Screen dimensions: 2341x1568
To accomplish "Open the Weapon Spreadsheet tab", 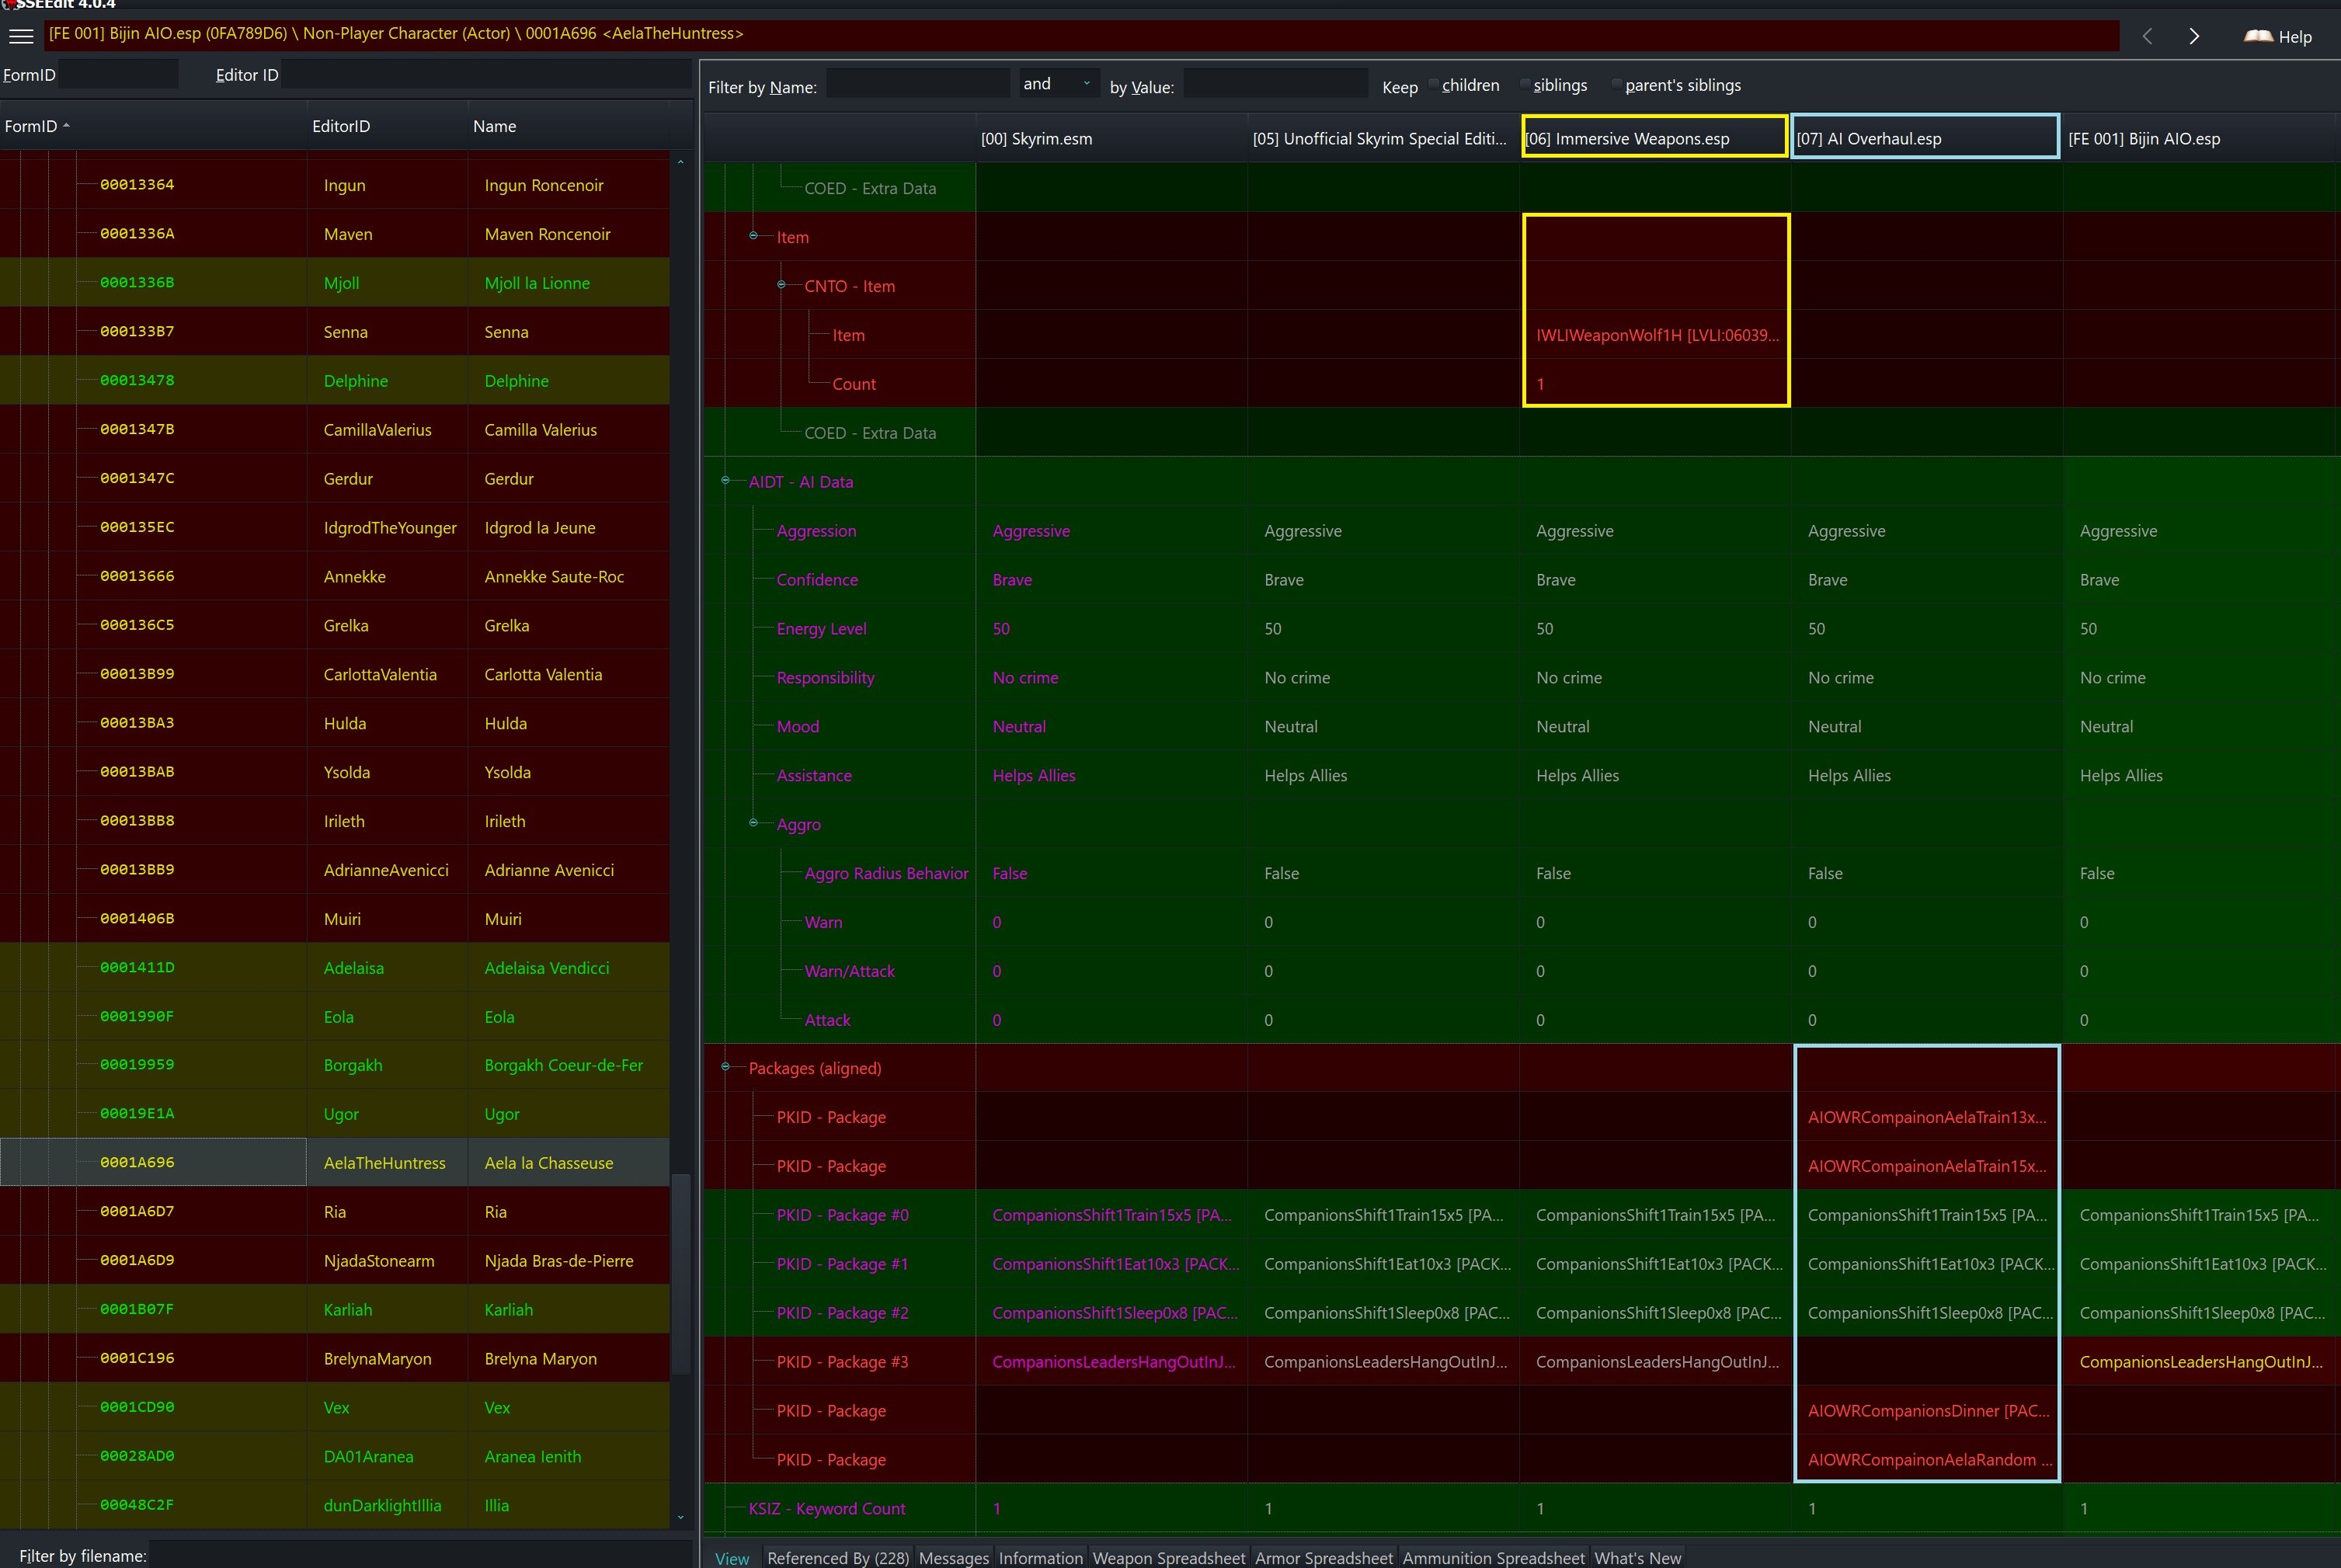I will (x=1169, y=1557).
